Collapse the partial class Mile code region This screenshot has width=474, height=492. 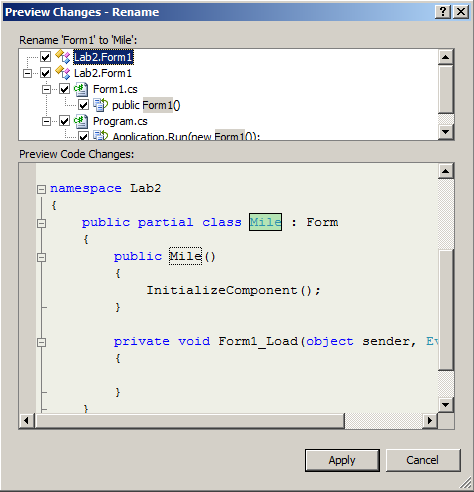[x=41, y=223]
